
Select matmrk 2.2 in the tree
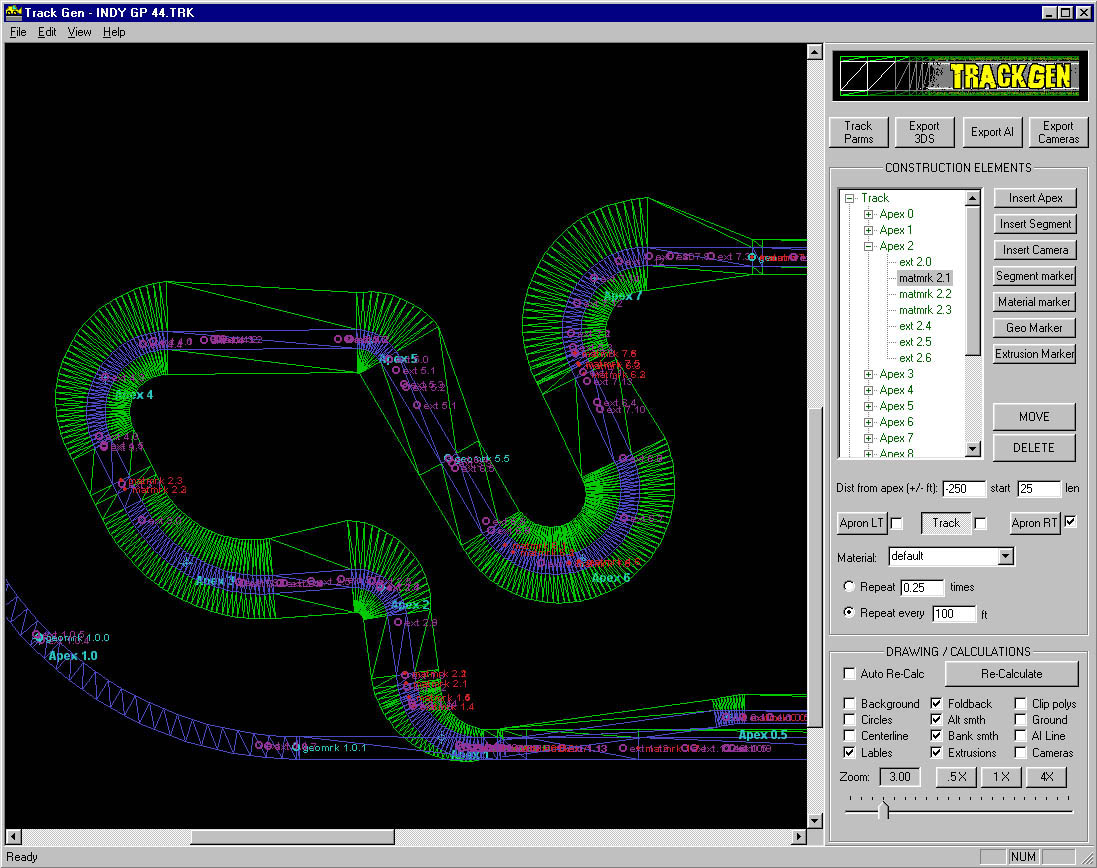click(x=924, y=294)
